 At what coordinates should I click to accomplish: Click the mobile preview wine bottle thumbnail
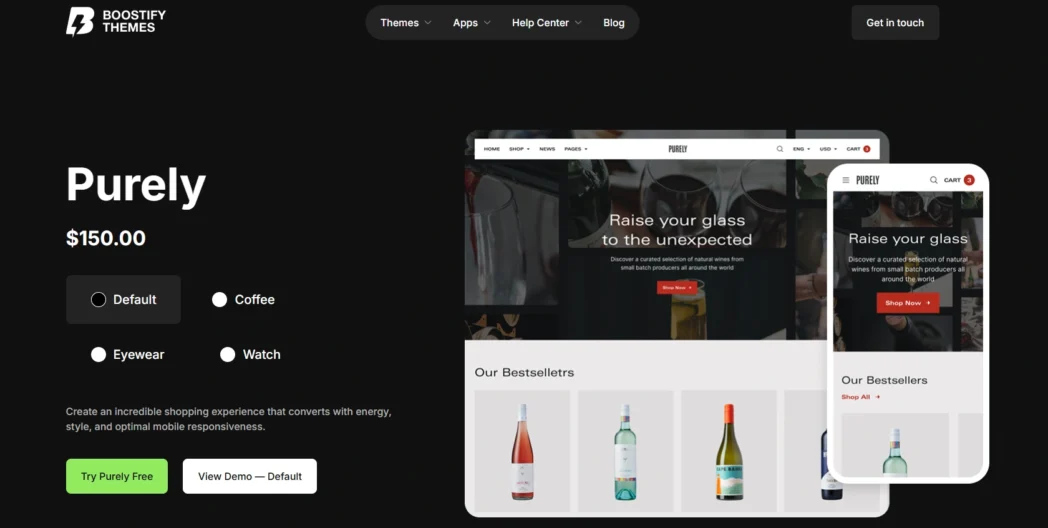(x=895, y=445)
